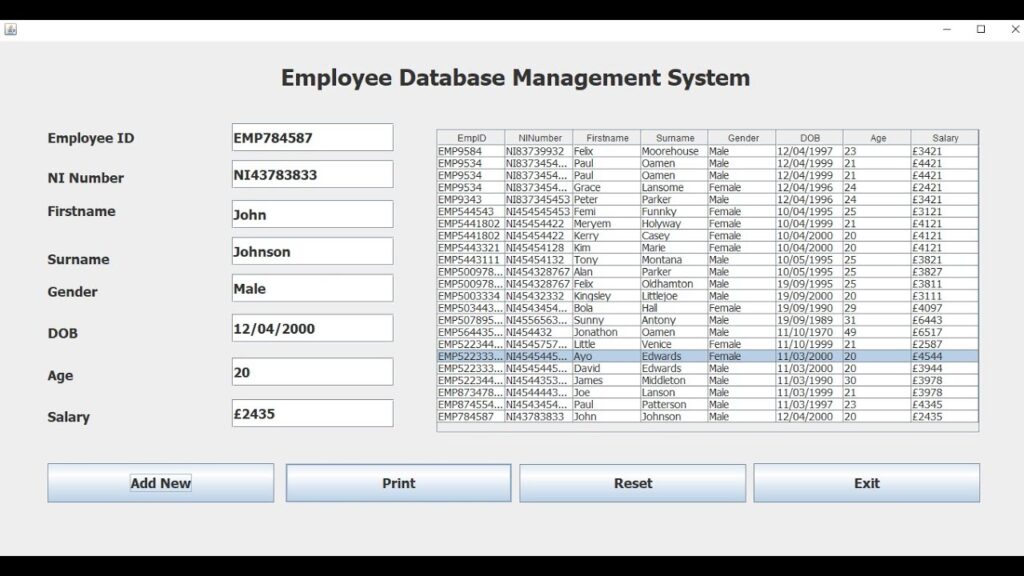Maximize the application window

click(981, 29)
